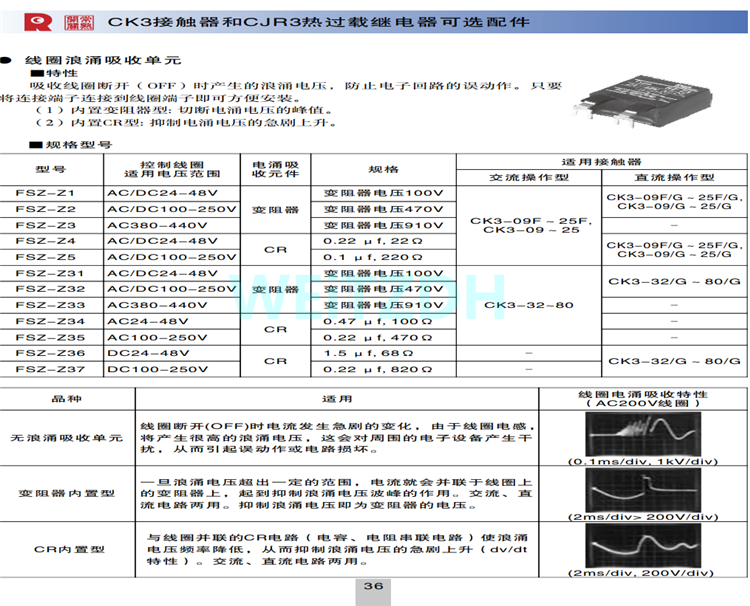Click the 适用接触器 header cell
This screenshot has height=606, width=750.
601,162
